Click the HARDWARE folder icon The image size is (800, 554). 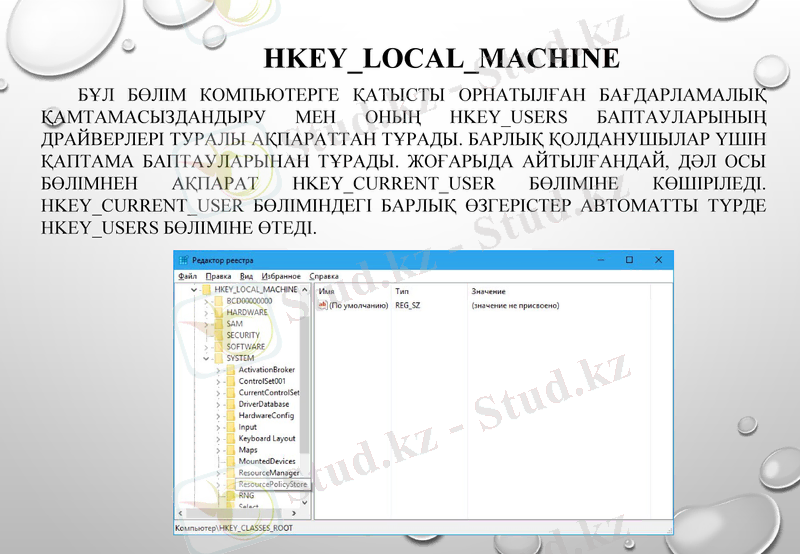coord(219,312)
